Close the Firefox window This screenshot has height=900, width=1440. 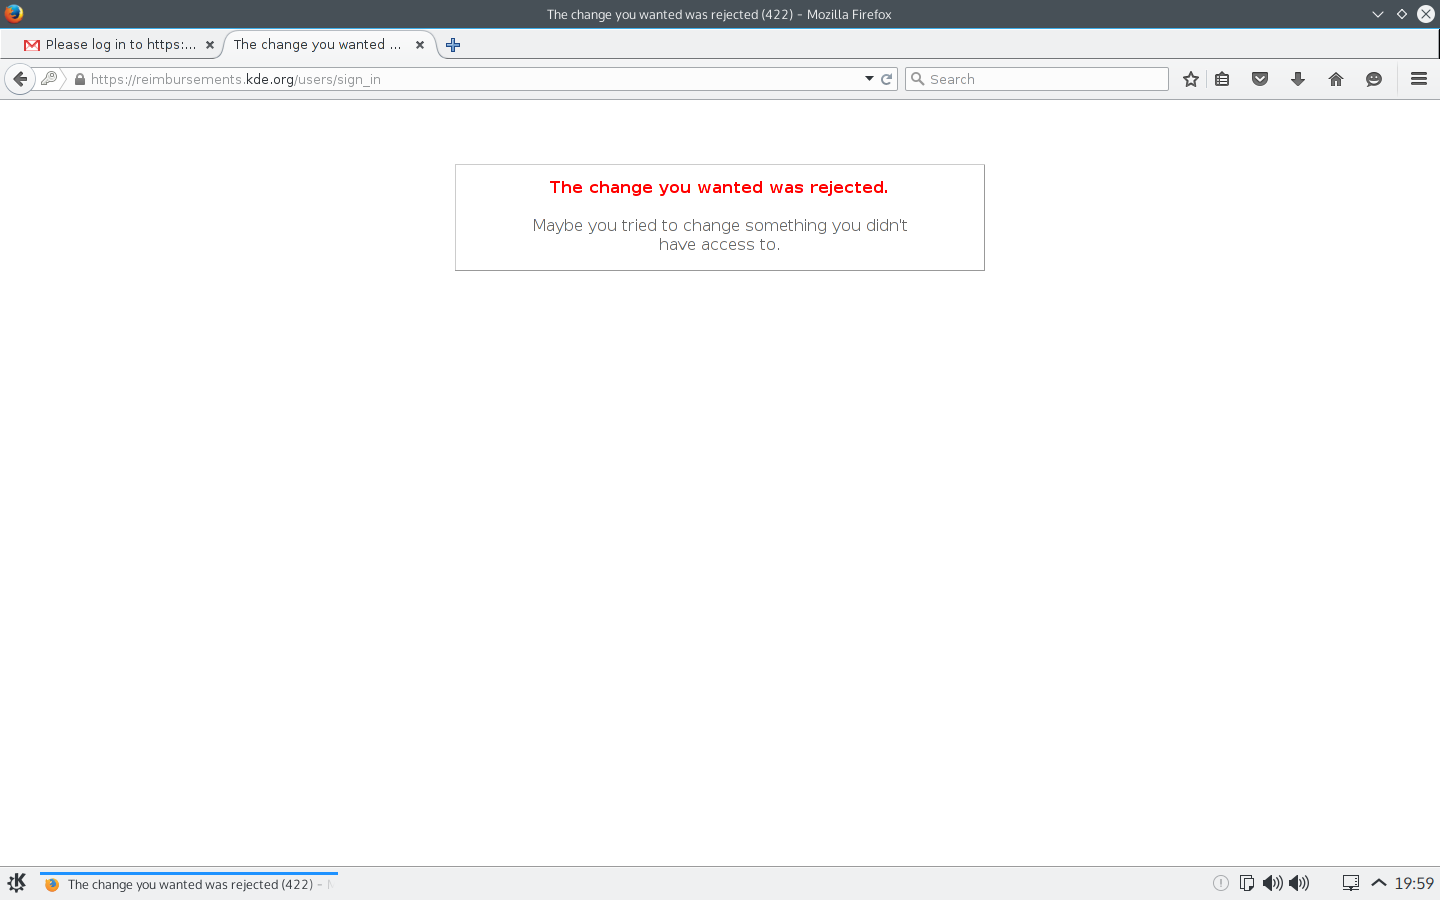pos(1426,14)
